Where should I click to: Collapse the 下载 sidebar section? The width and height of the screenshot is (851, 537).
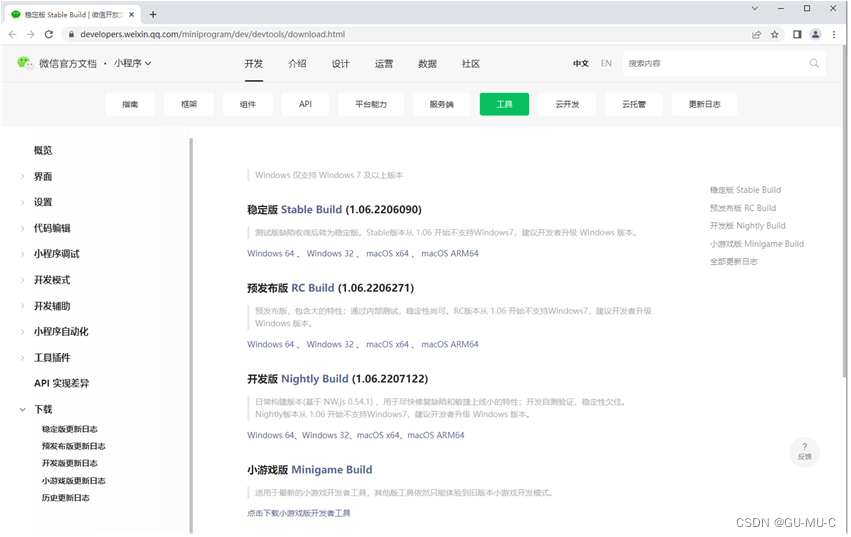pos(22,409)
